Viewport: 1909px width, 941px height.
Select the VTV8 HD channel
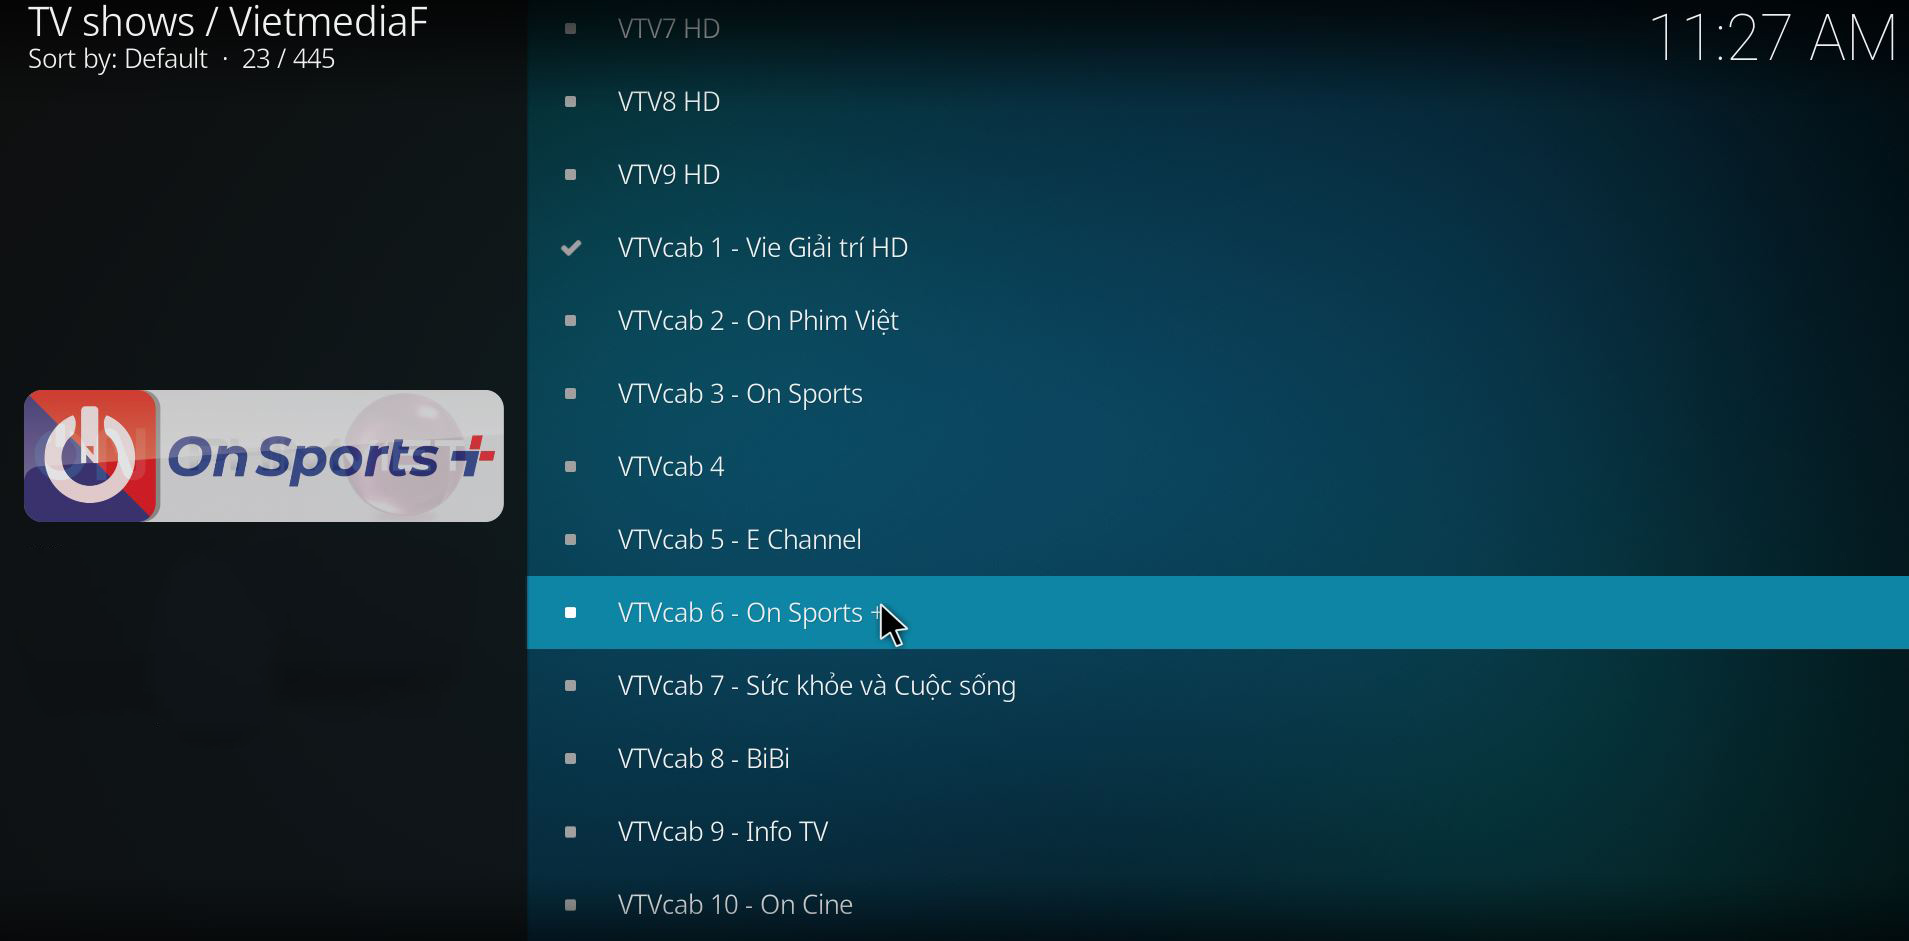(x=1218, y=102)
